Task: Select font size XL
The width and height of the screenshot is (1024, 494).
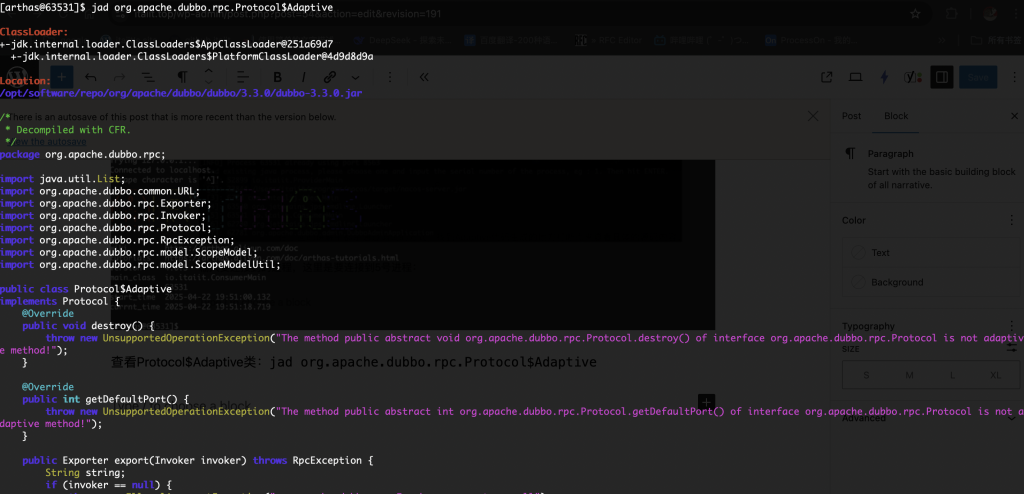Action: pyautogui.click(x=995, y=375)
